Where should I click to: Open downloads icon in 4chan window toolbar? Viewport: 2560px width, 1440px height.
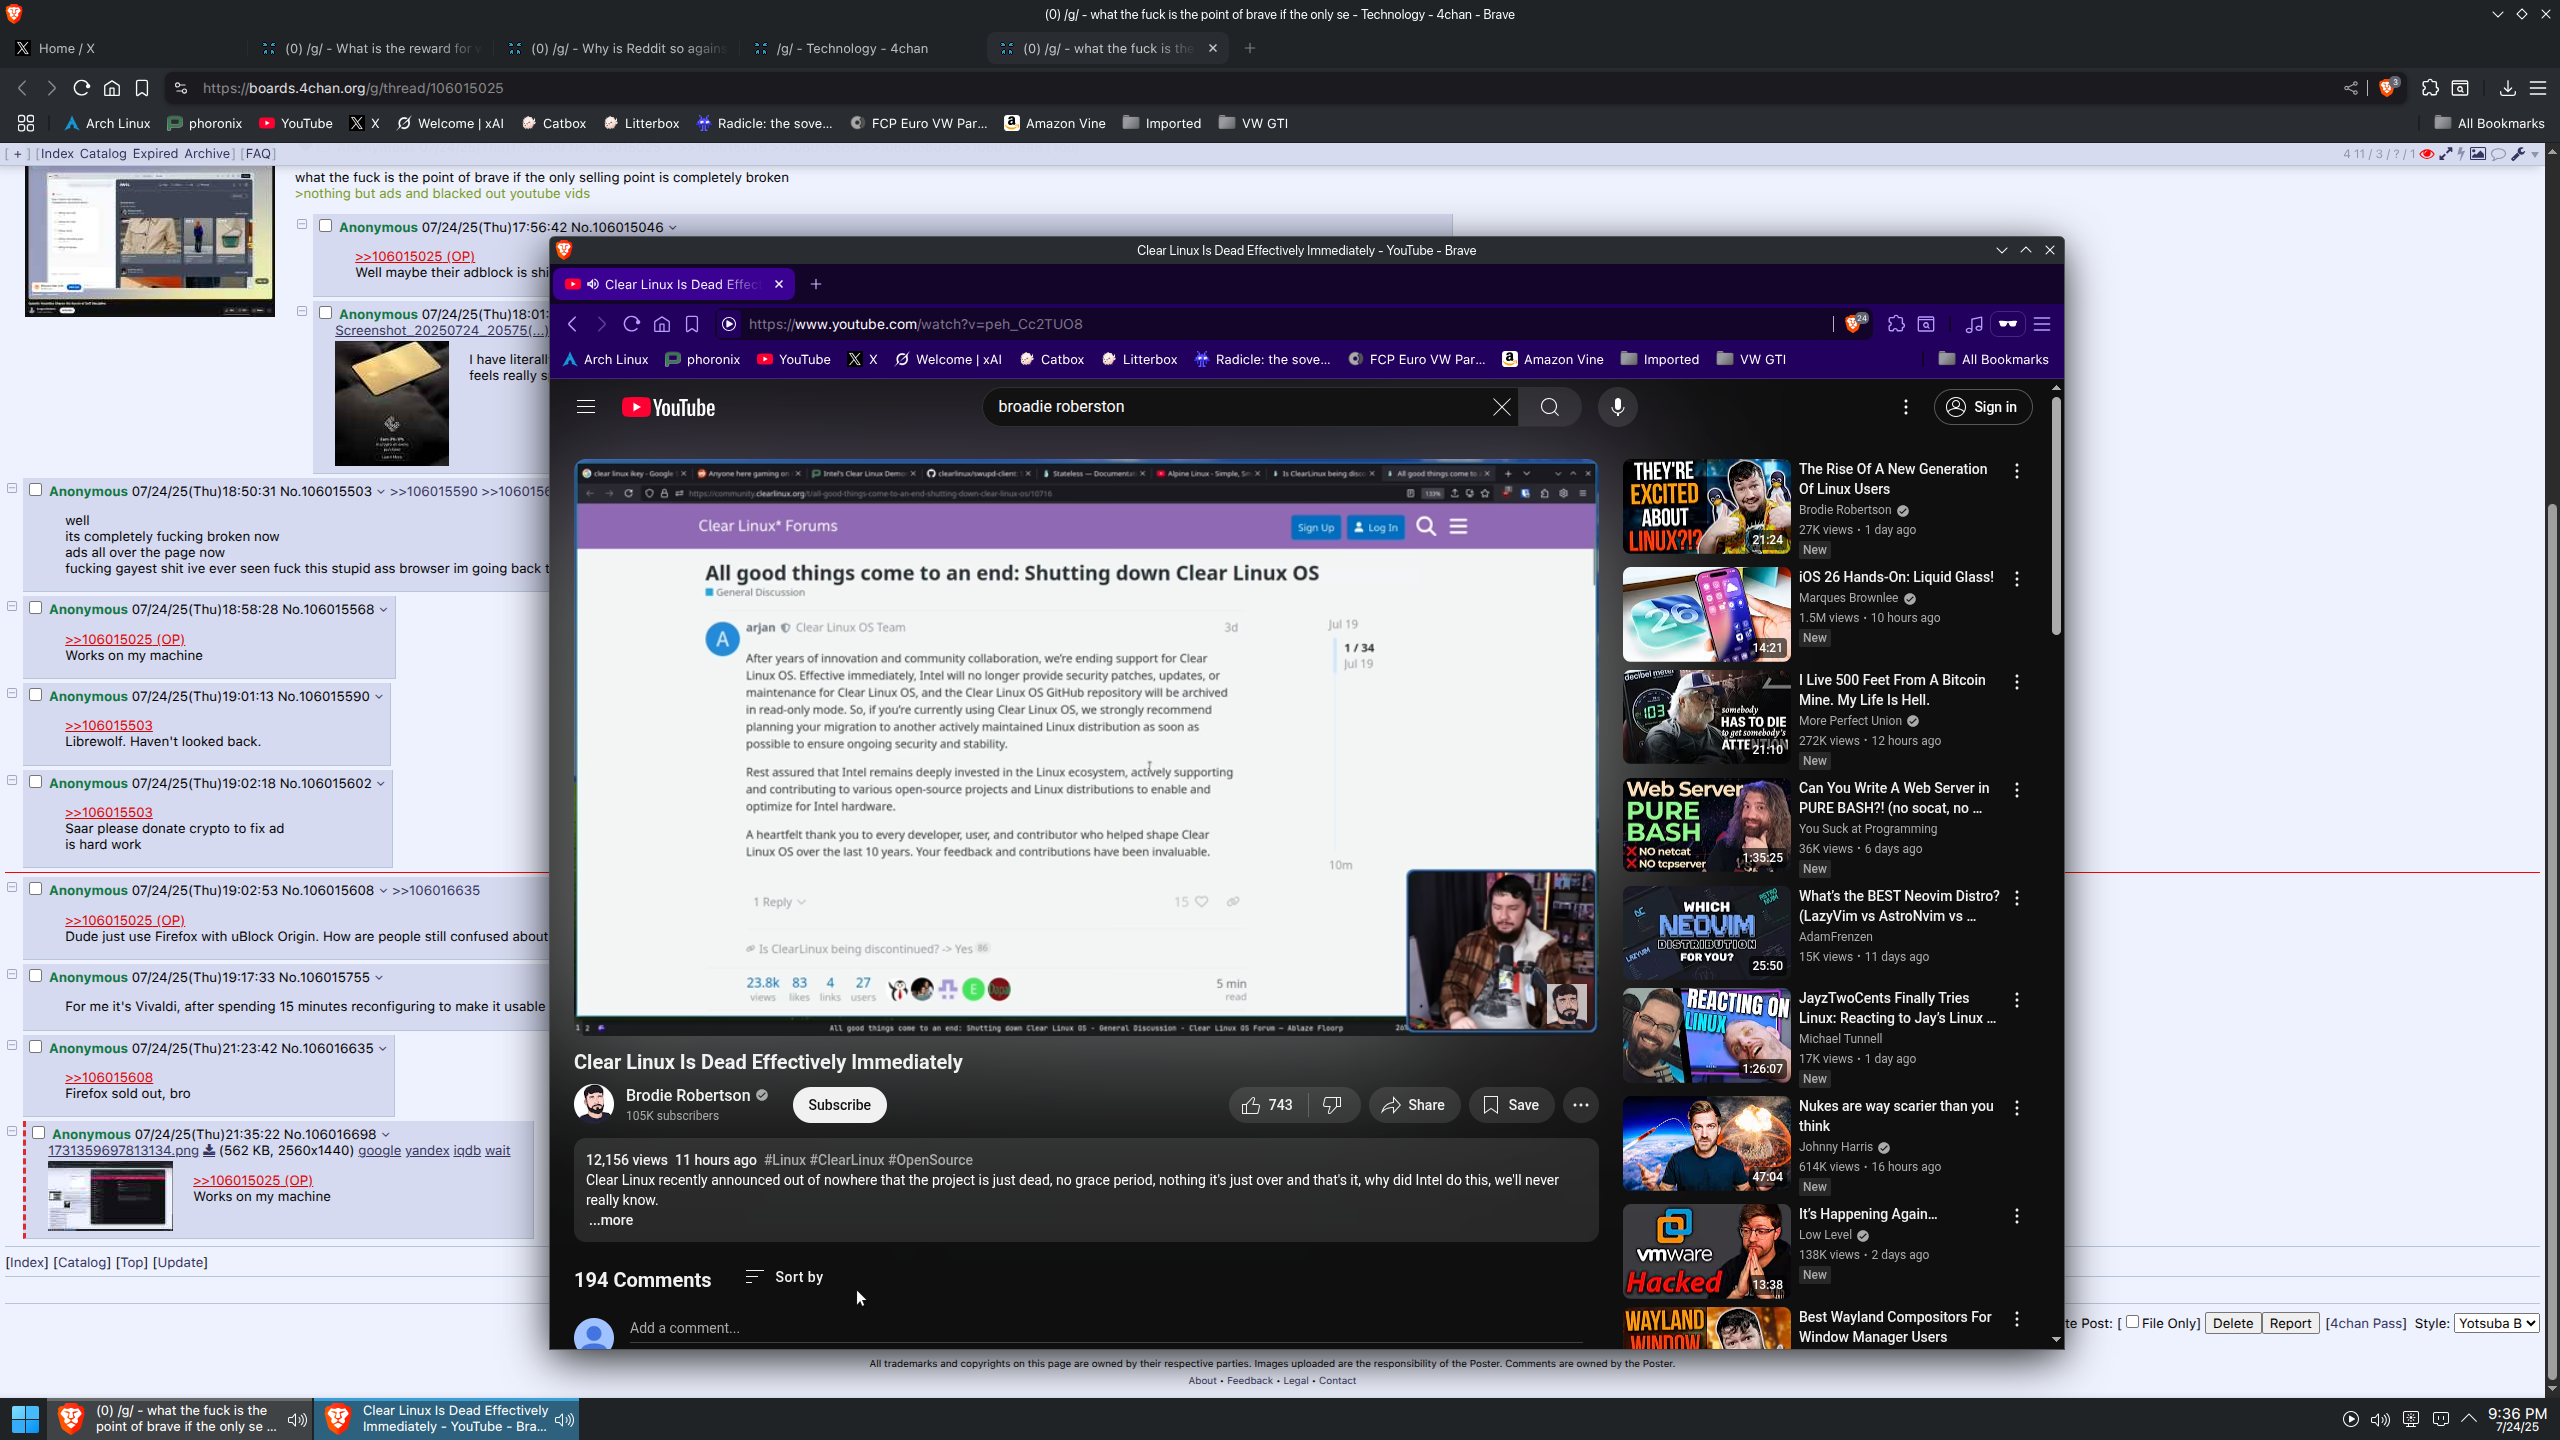(2507, 88)
